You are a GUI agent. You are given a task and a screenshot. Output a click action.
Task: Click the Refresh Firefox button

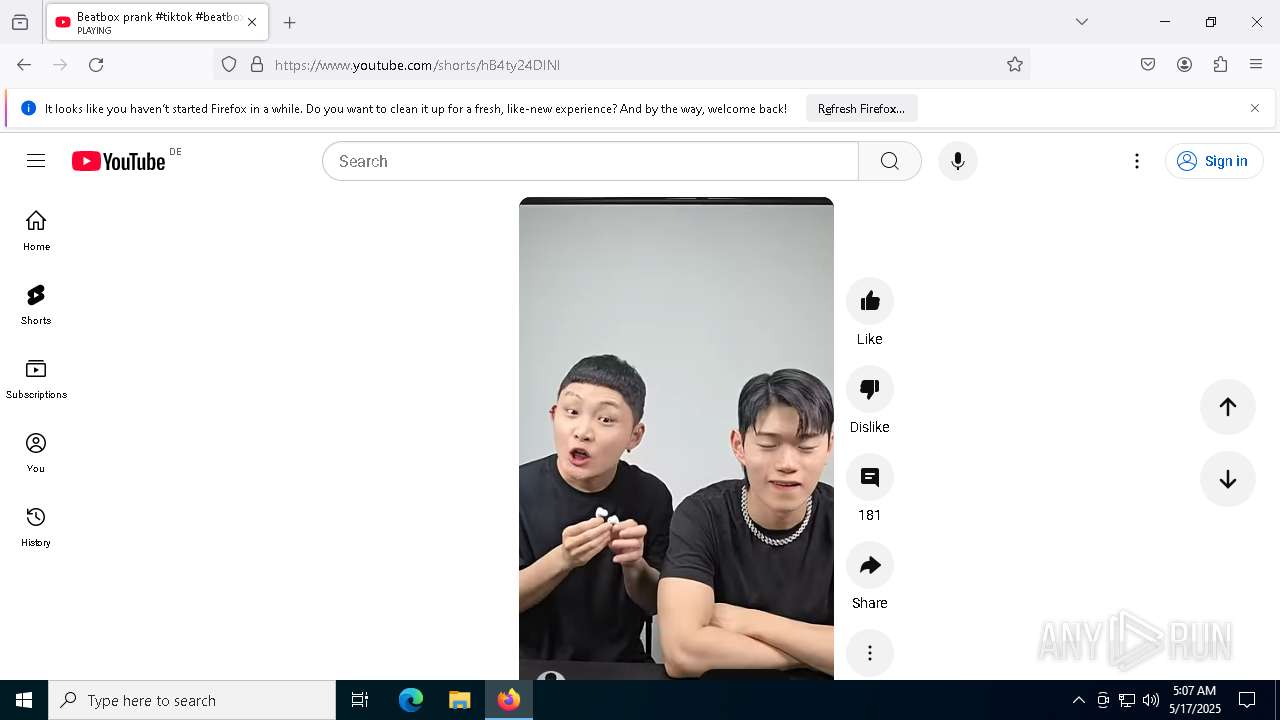pyautogui.click(x=861, y=108)
